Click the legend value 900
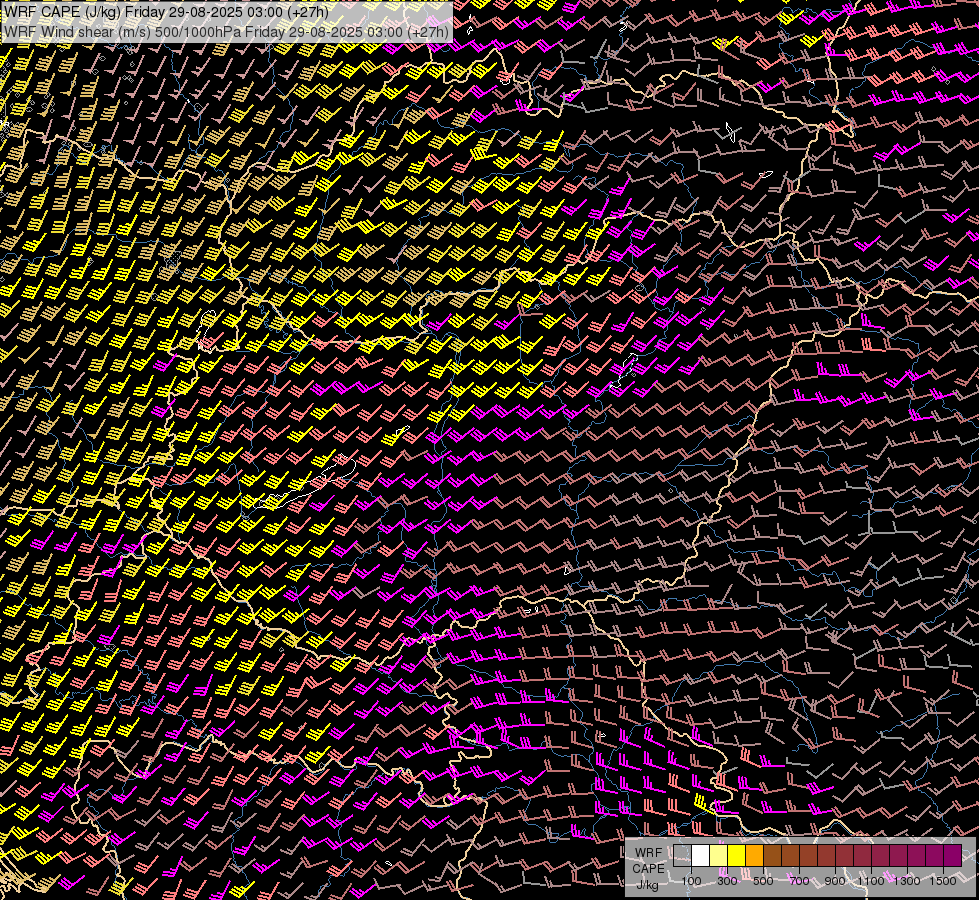This screenshot has height=900, width=979. pos(835,881)
